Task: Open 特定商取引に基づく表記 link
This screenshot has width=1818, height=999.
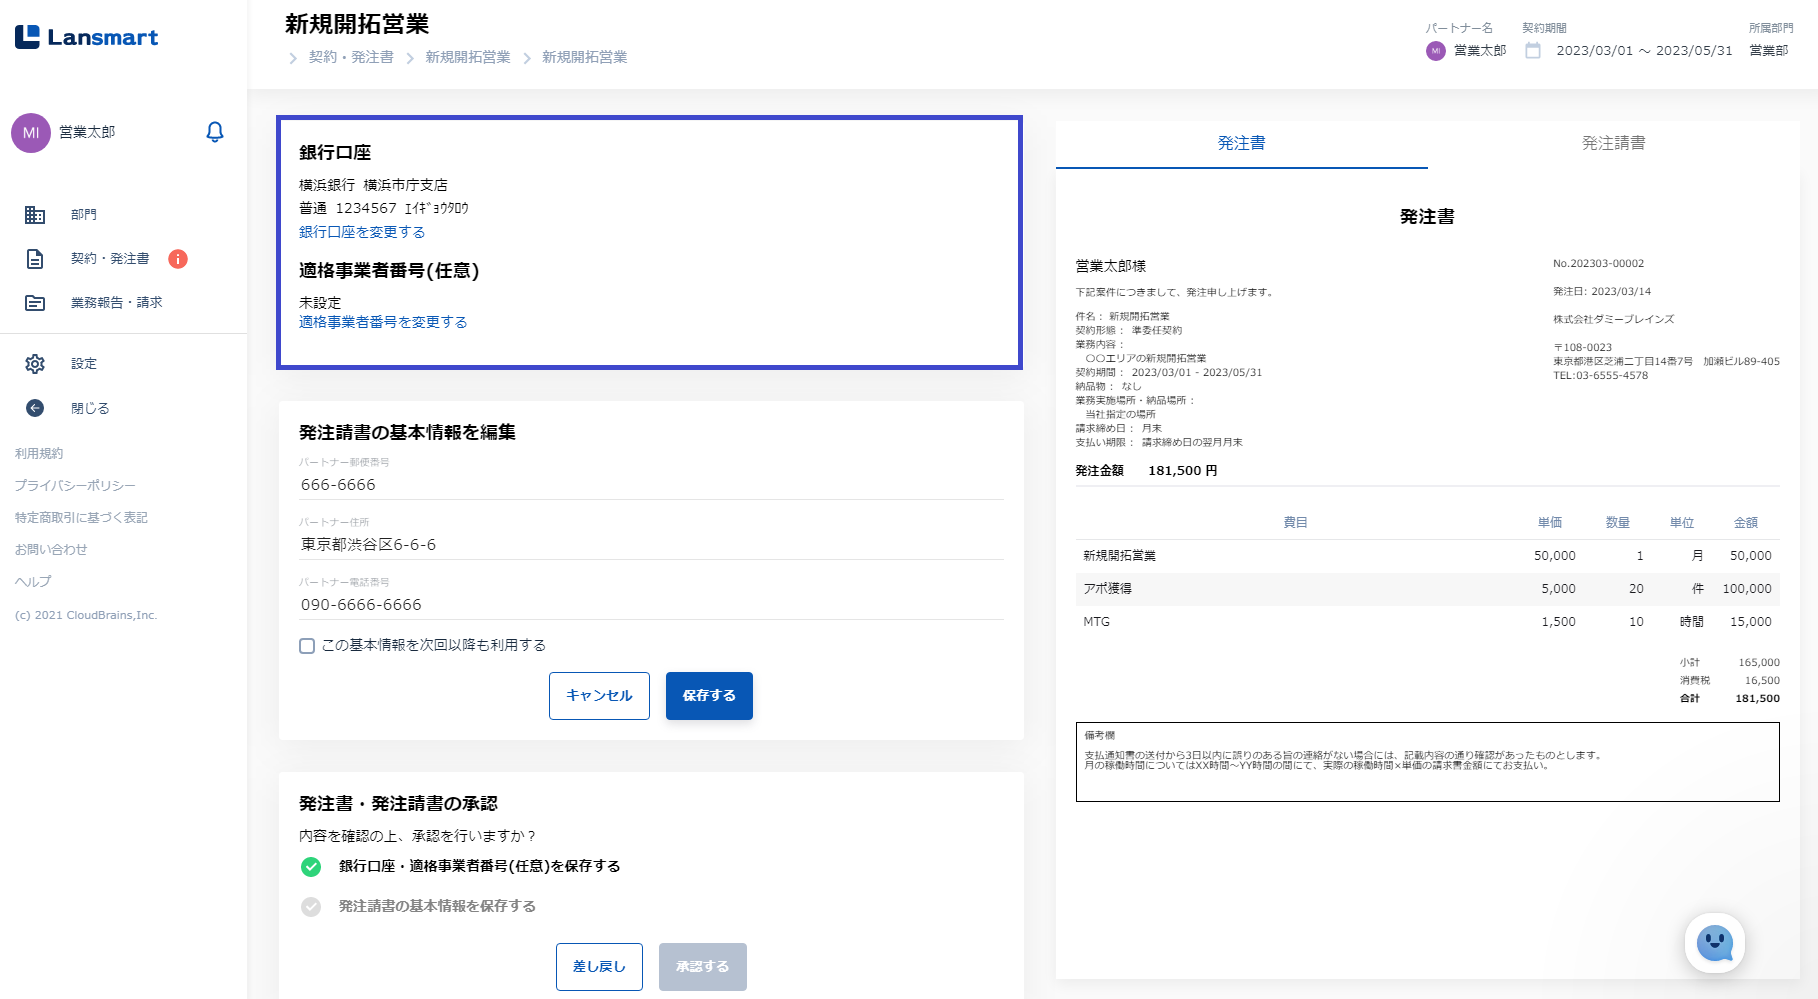Action: [x=81, y=518]
